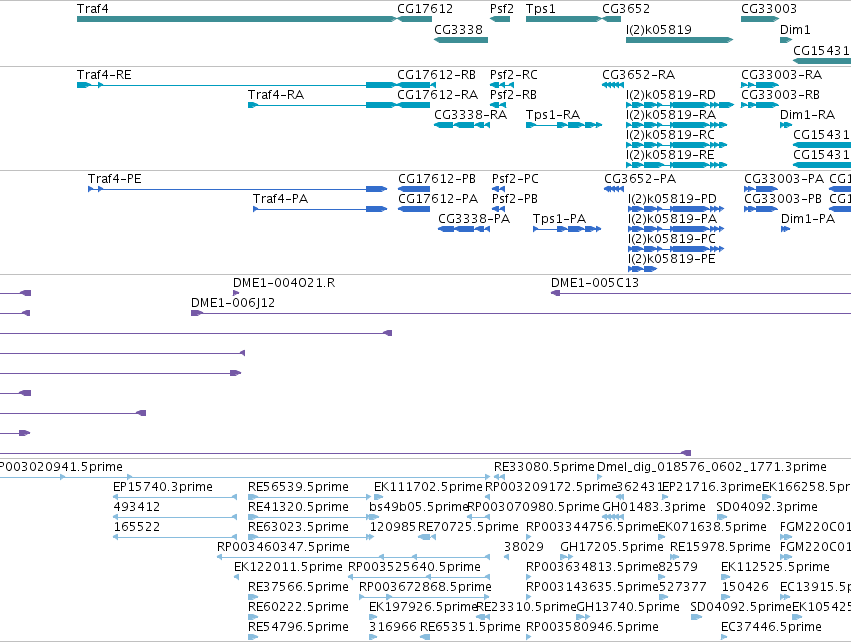Click the CG3652-RA transcript label
The height and width of the screenshot is (642, 851).
638,75
